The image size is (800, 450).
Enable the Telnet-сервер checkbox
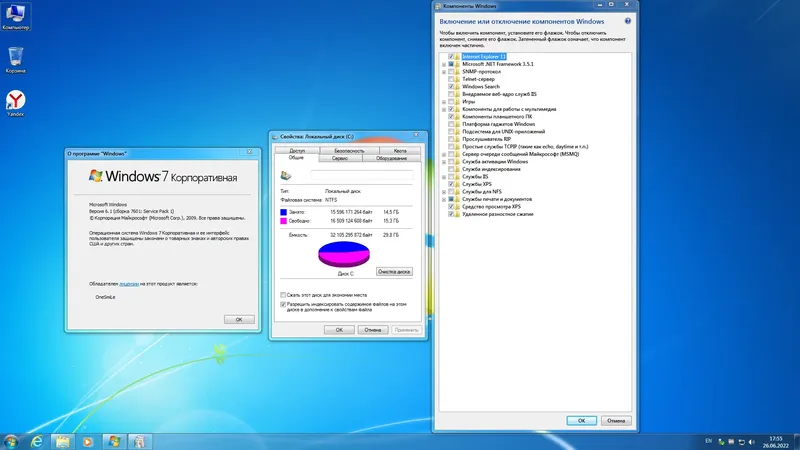pyautogui.click(x=451, y=79)
